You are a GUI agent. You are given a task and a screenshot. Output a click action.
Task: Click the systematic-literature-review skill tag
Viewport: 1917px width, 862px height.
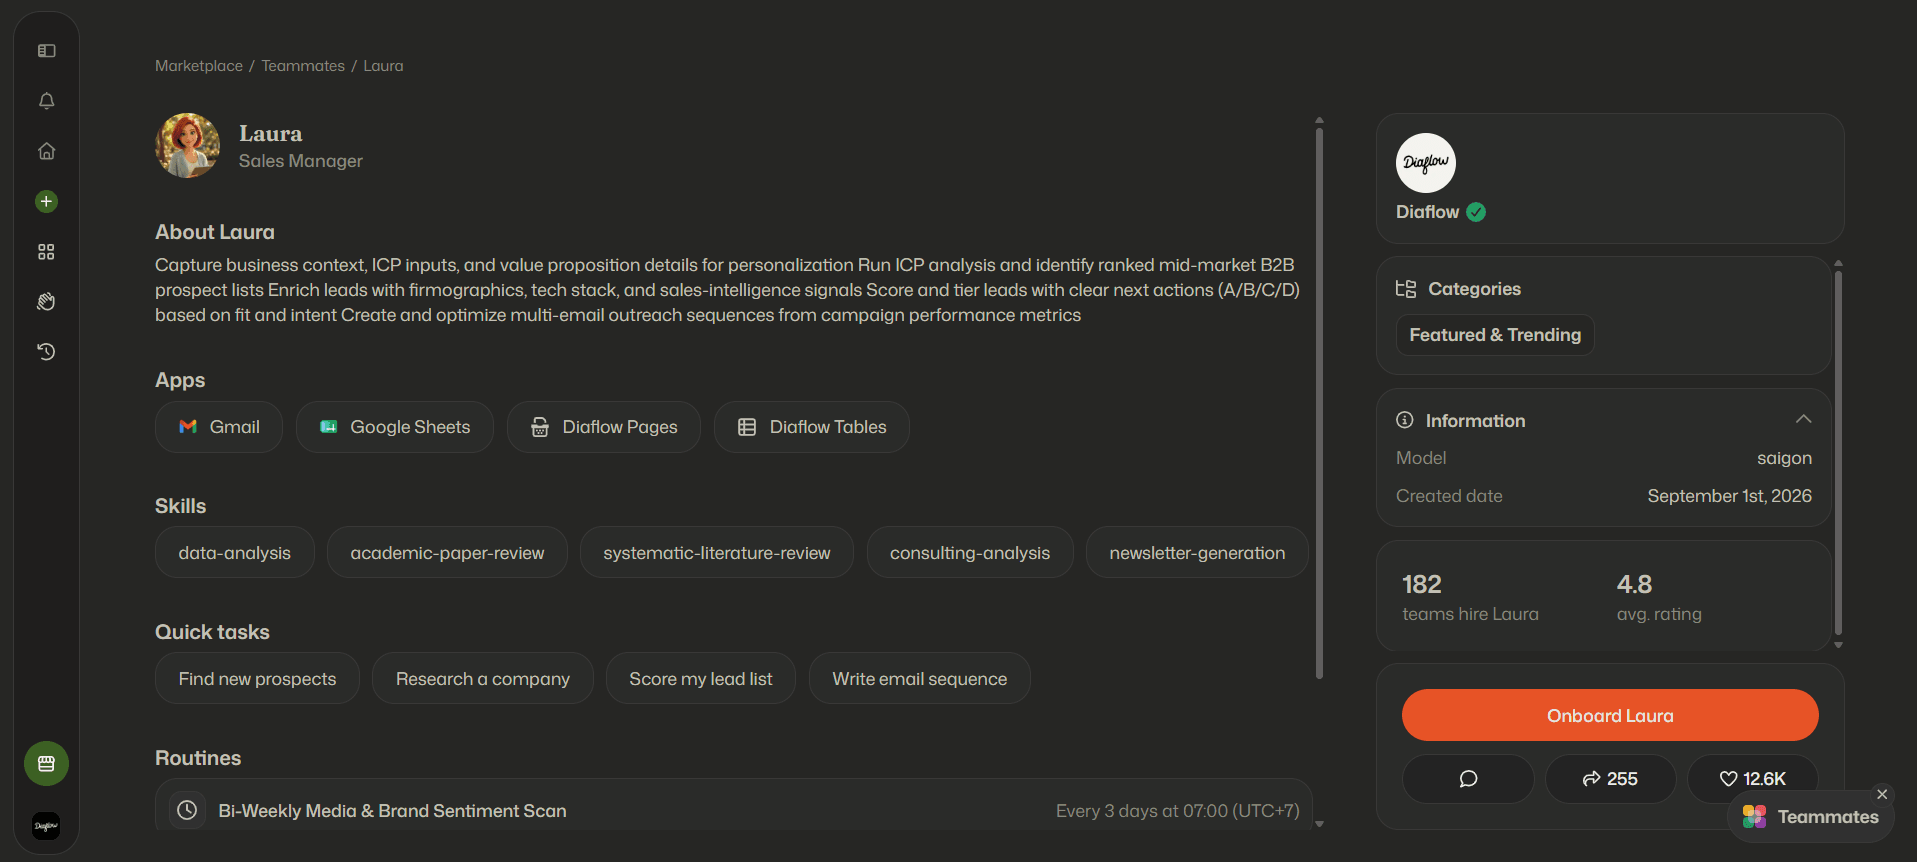[x=717, y=553]
